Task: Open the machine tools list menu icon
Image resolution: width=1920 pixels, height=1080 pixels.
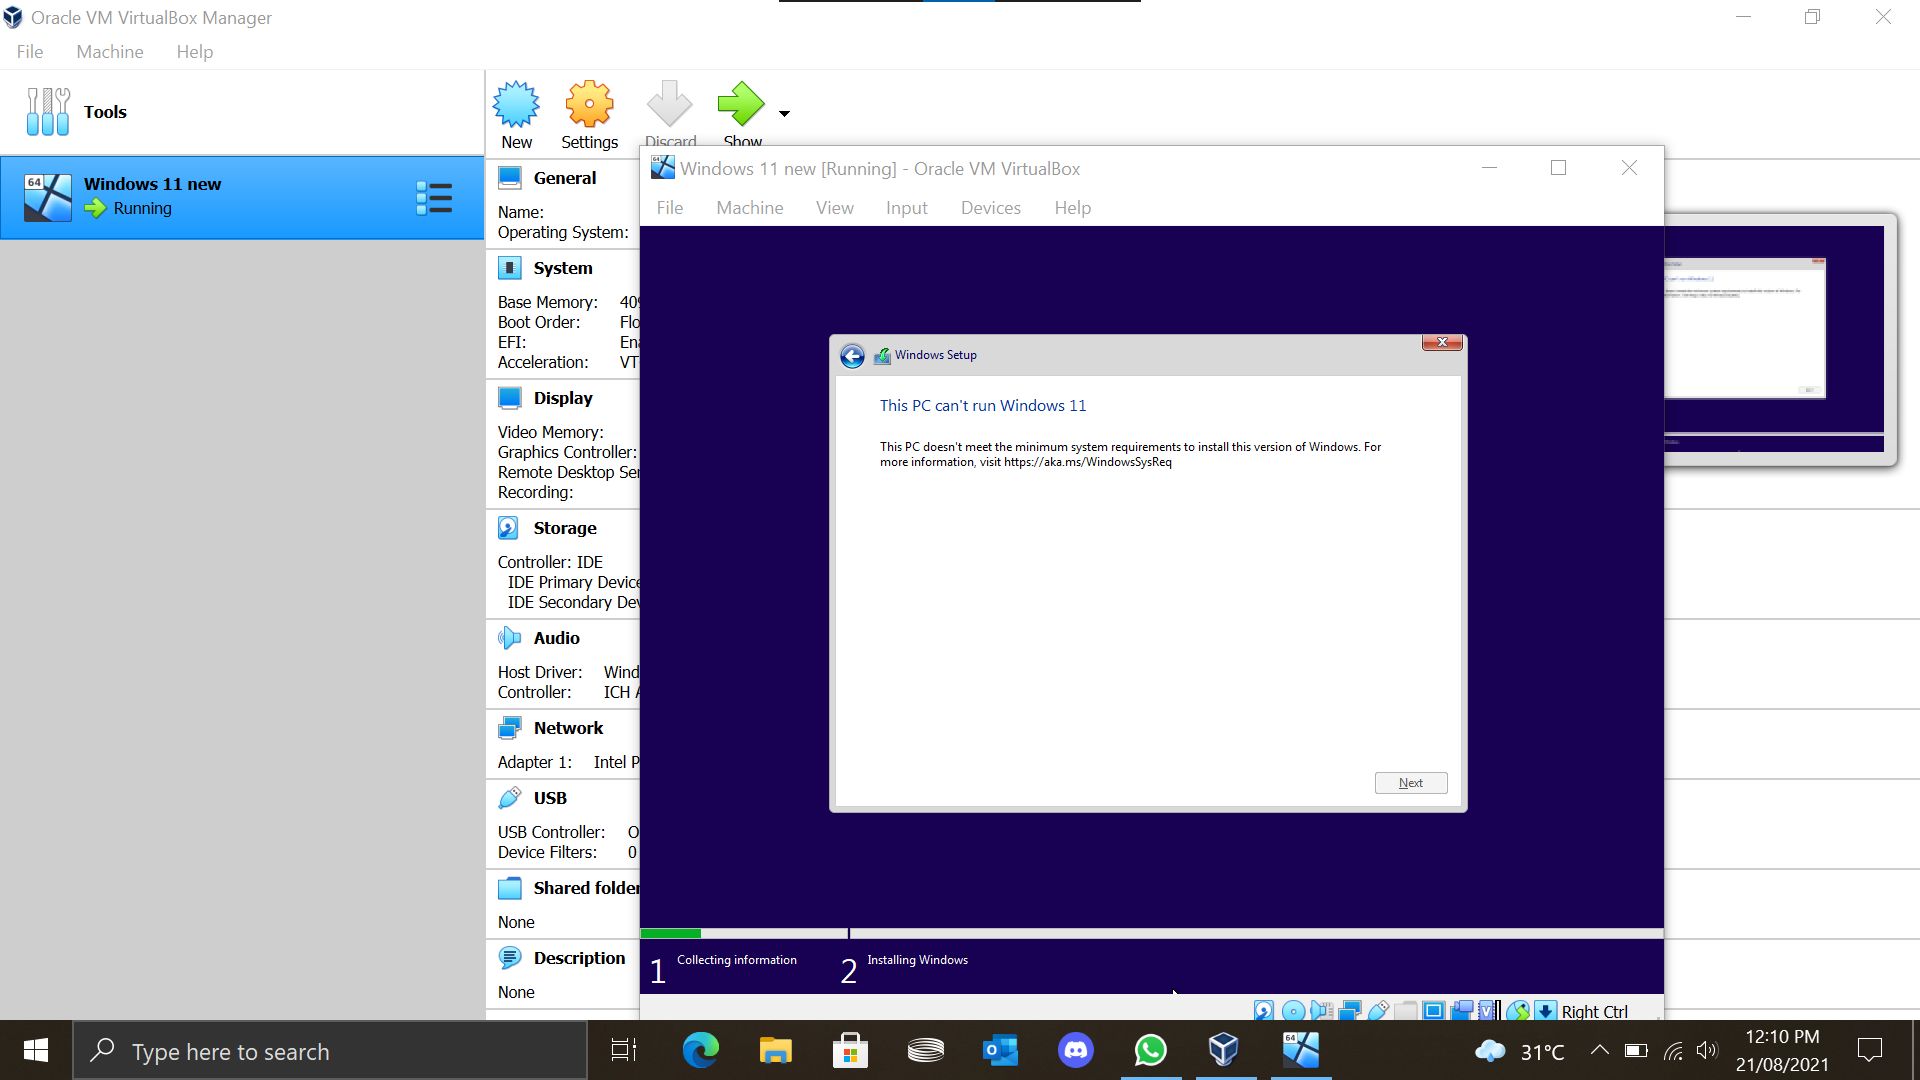Action: (x=434, y=197)
